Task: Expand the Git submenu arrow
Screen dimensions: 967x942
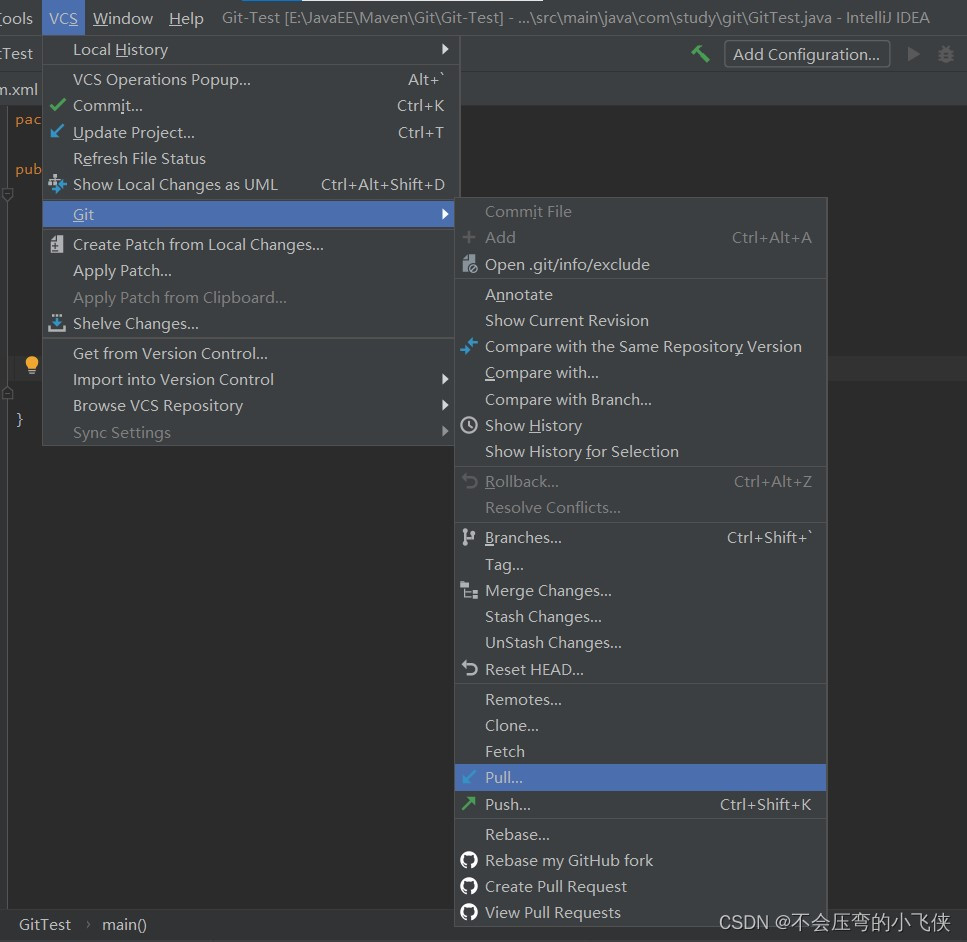Action: point(445,214)
